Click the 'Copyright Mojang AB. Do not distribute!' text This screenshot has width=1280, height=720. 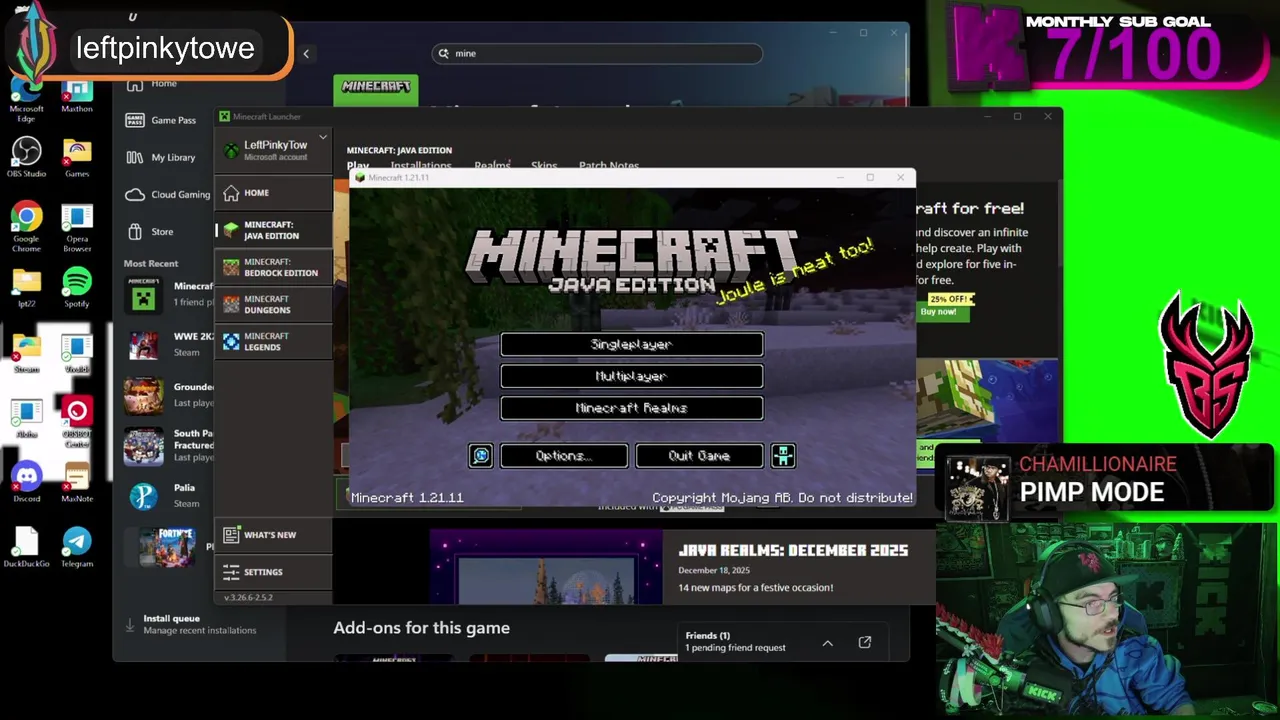(x=782, y=497)
